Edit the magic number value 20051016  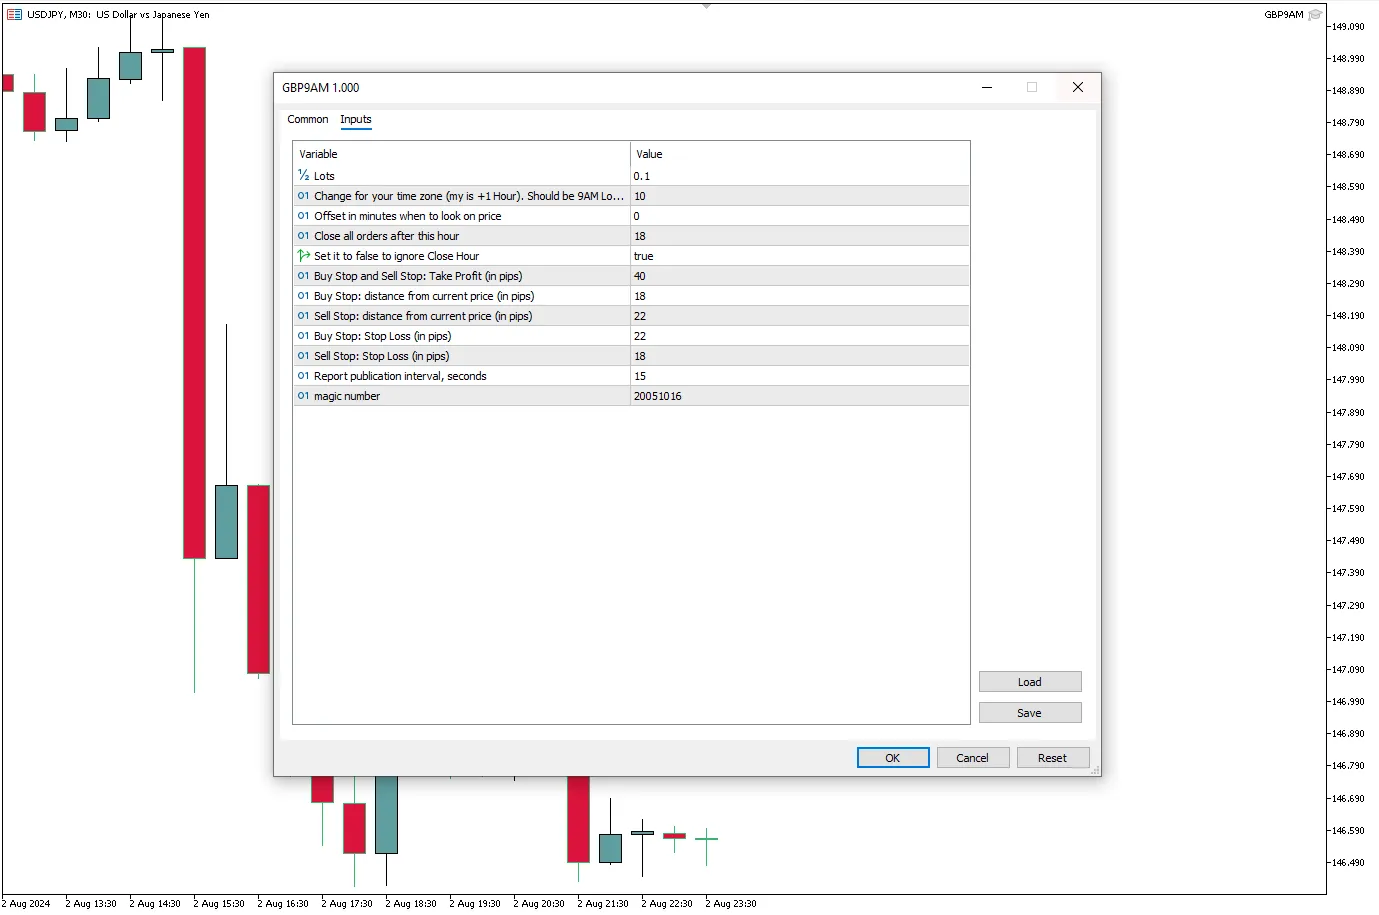[x=800, y=396]
